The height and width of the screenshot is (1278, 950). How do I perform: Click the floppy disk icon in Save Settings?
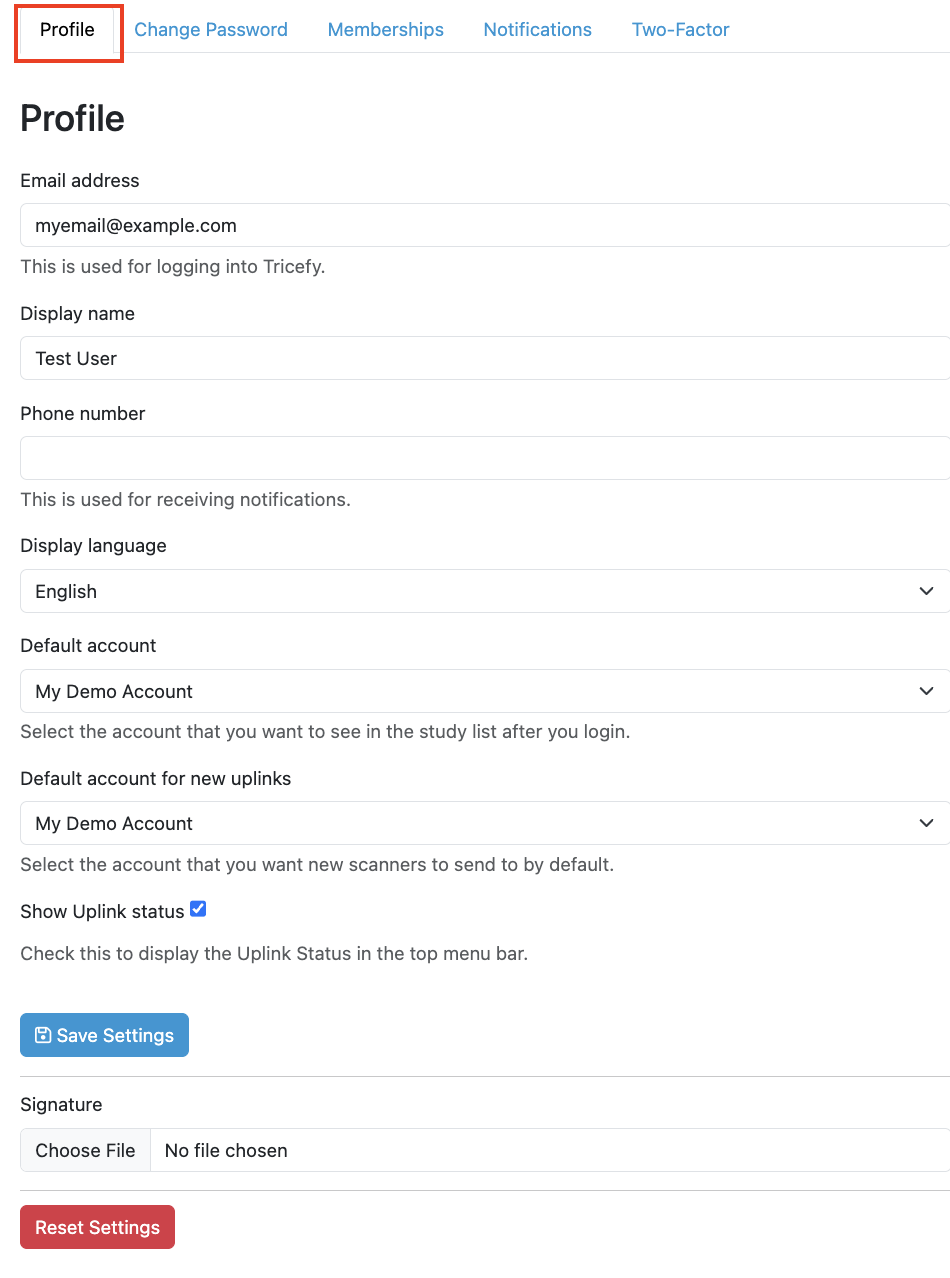(43, 1035)
